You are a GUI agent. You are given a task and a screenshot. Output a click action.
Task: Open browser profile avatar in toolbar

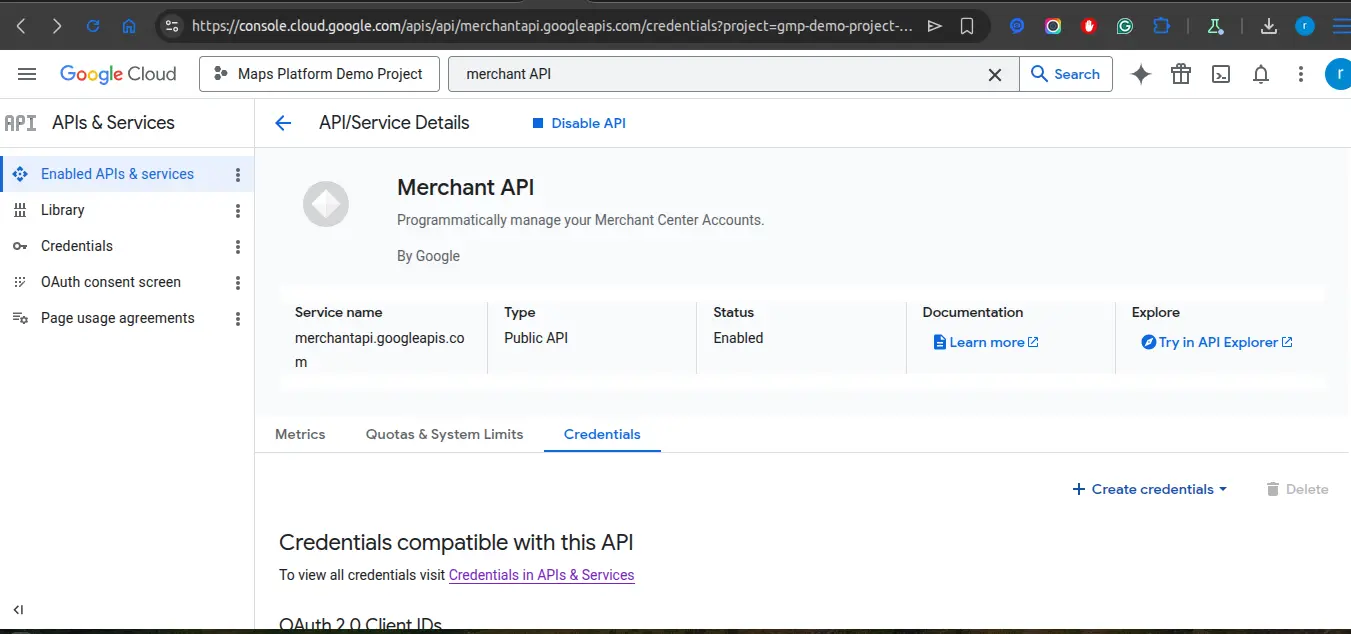tap(1305, 26)
